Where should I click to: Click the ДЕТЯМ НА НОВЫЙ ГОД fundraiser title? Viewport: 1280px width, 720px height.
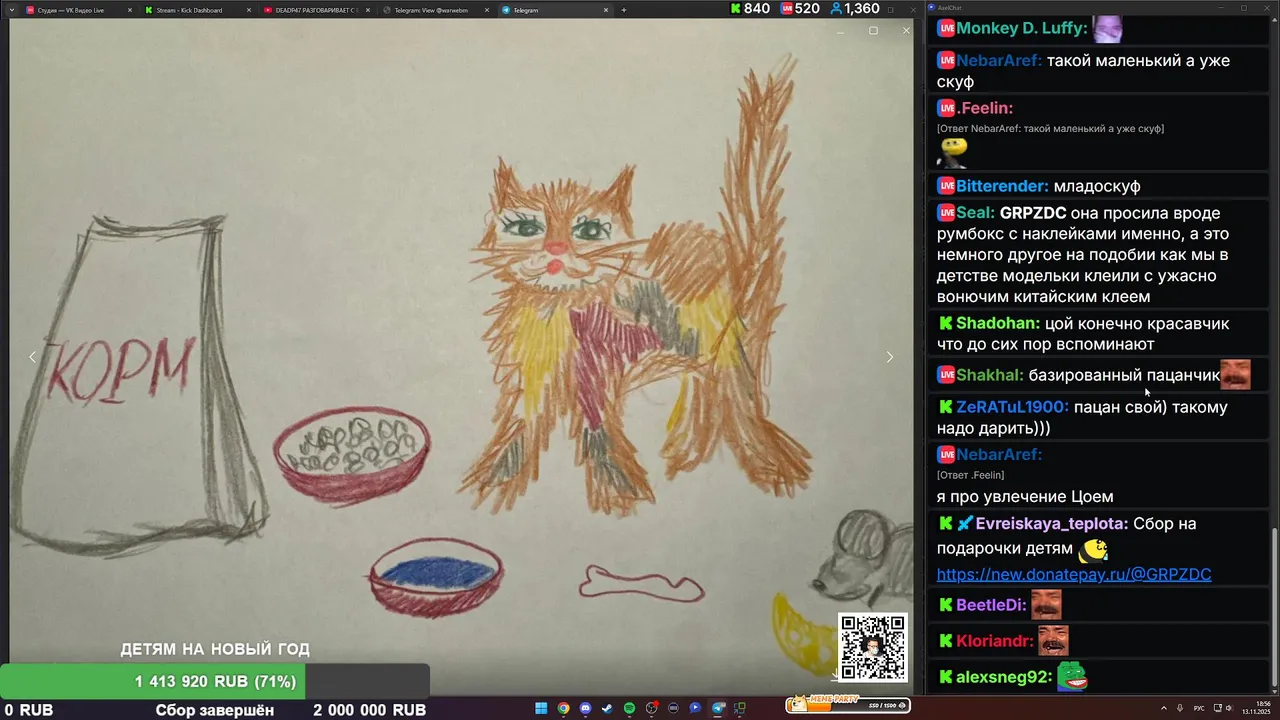[215, 650]
